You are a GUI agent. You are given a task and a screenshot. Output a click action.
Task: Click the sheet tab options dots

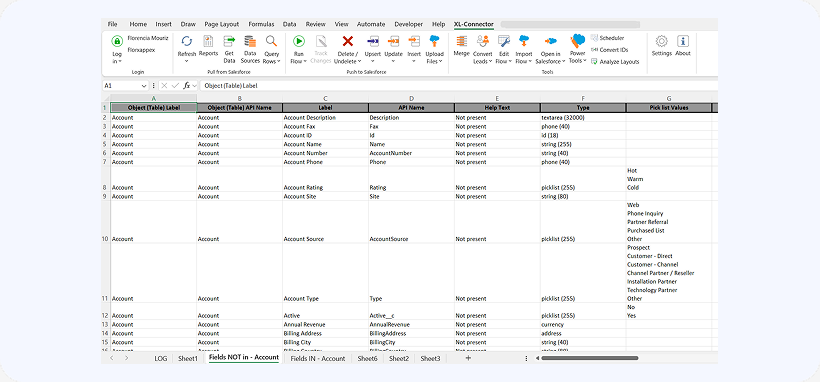(x=526, y=358)
